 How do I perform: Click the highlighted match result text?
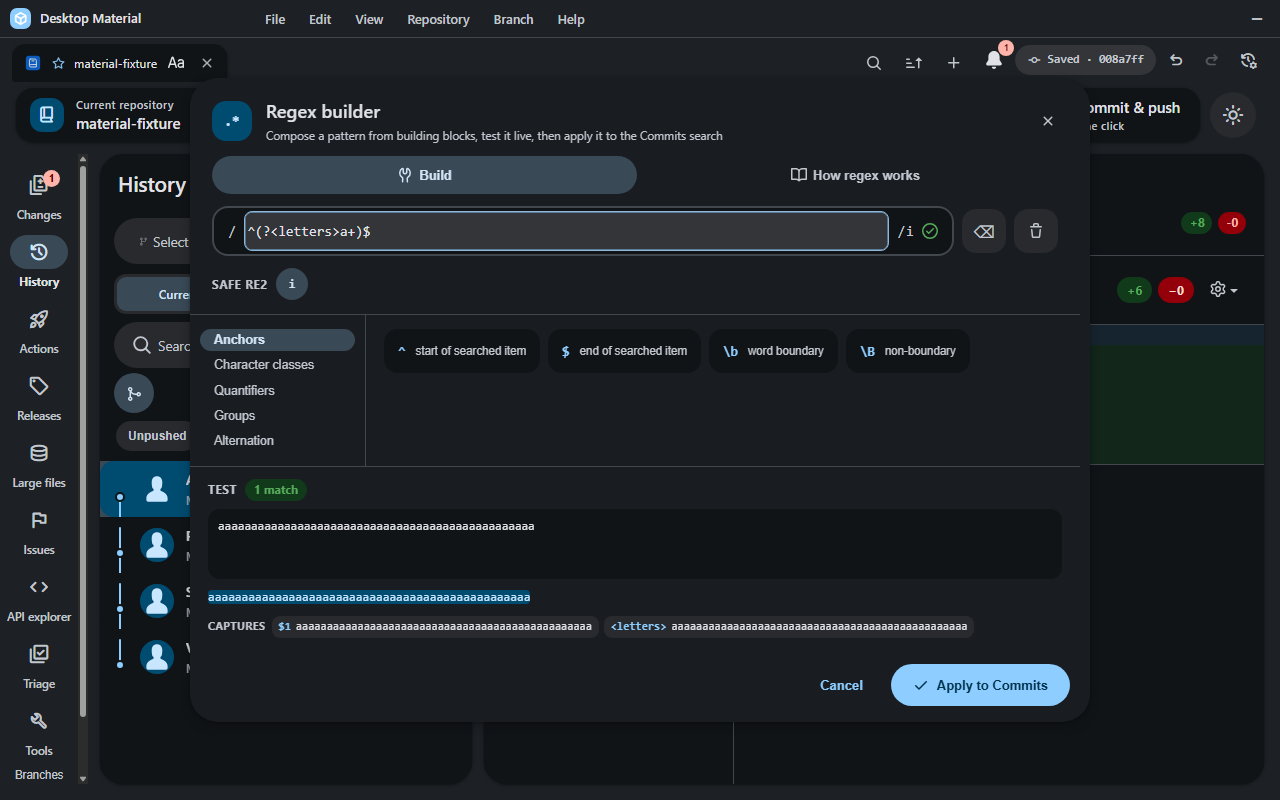[x=369, y=597]
